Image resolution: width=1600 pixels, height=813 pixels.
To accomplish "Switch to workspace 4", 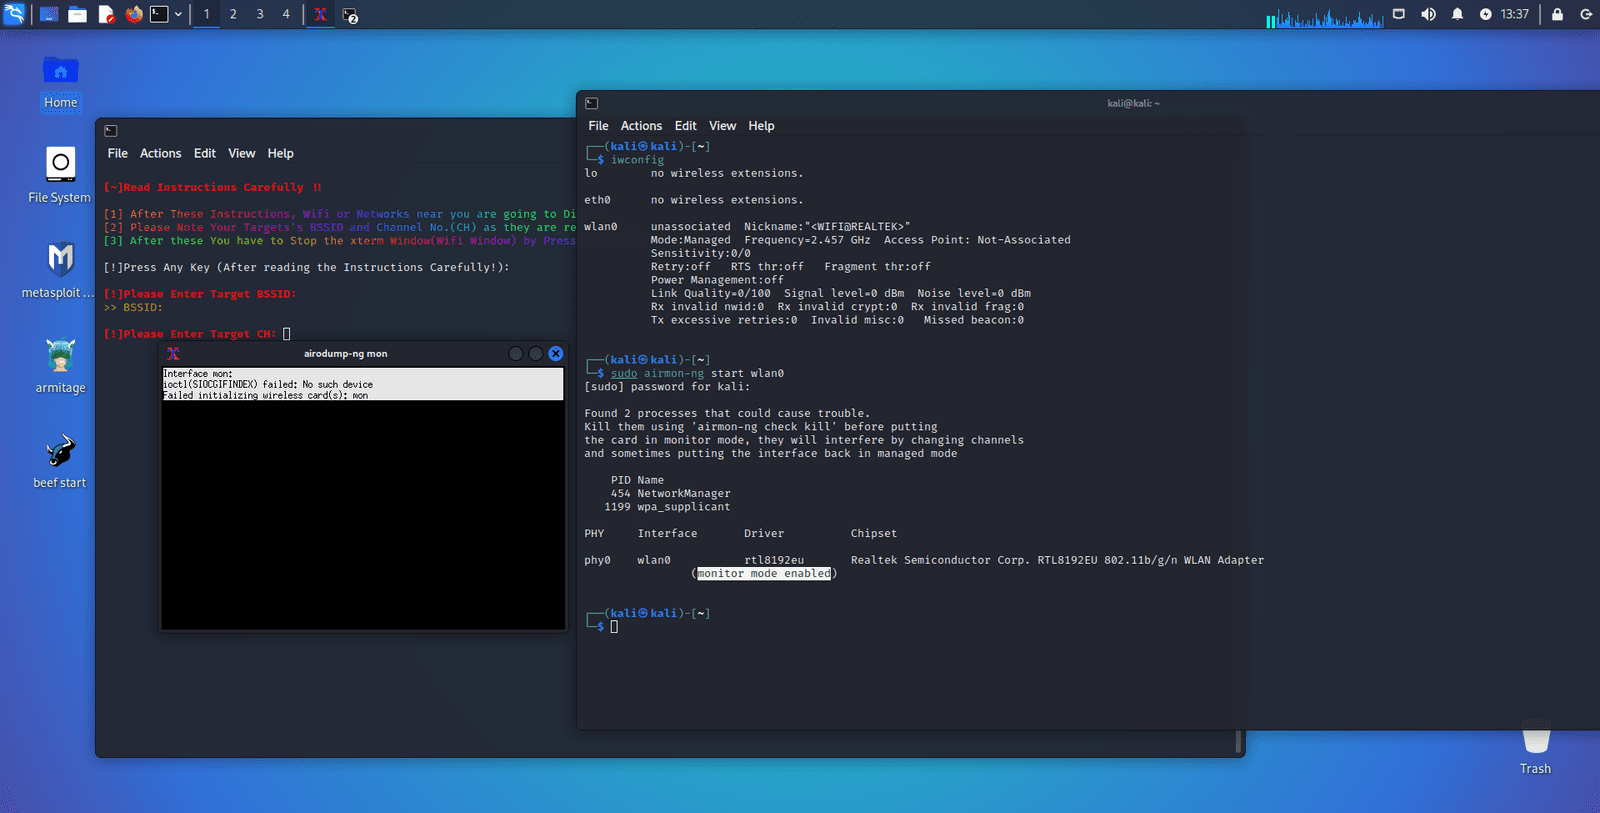I will (x=286, y=14).
